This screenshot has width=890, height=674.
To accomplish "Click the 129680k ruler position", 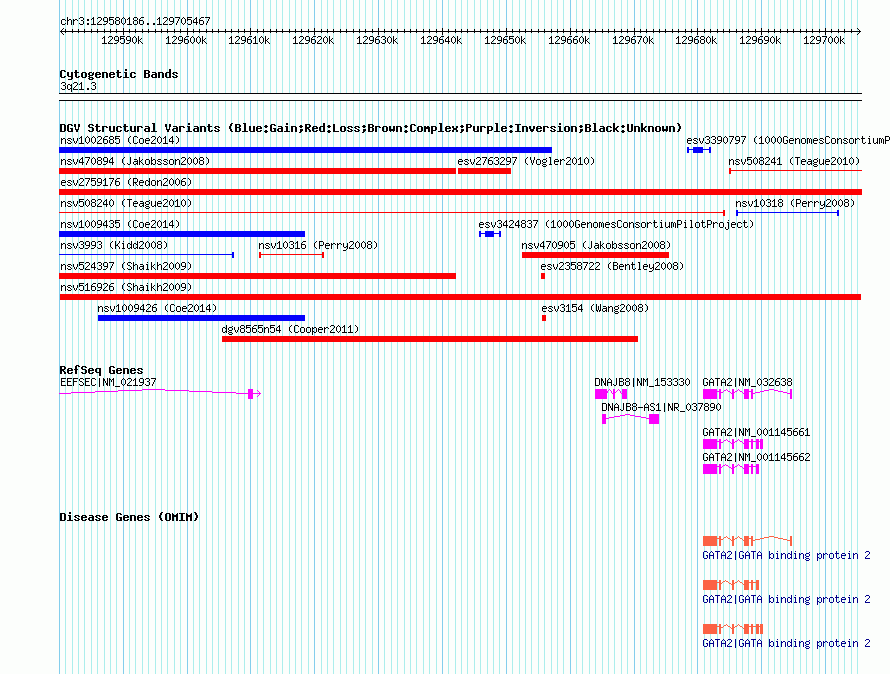I will (696, 41).
